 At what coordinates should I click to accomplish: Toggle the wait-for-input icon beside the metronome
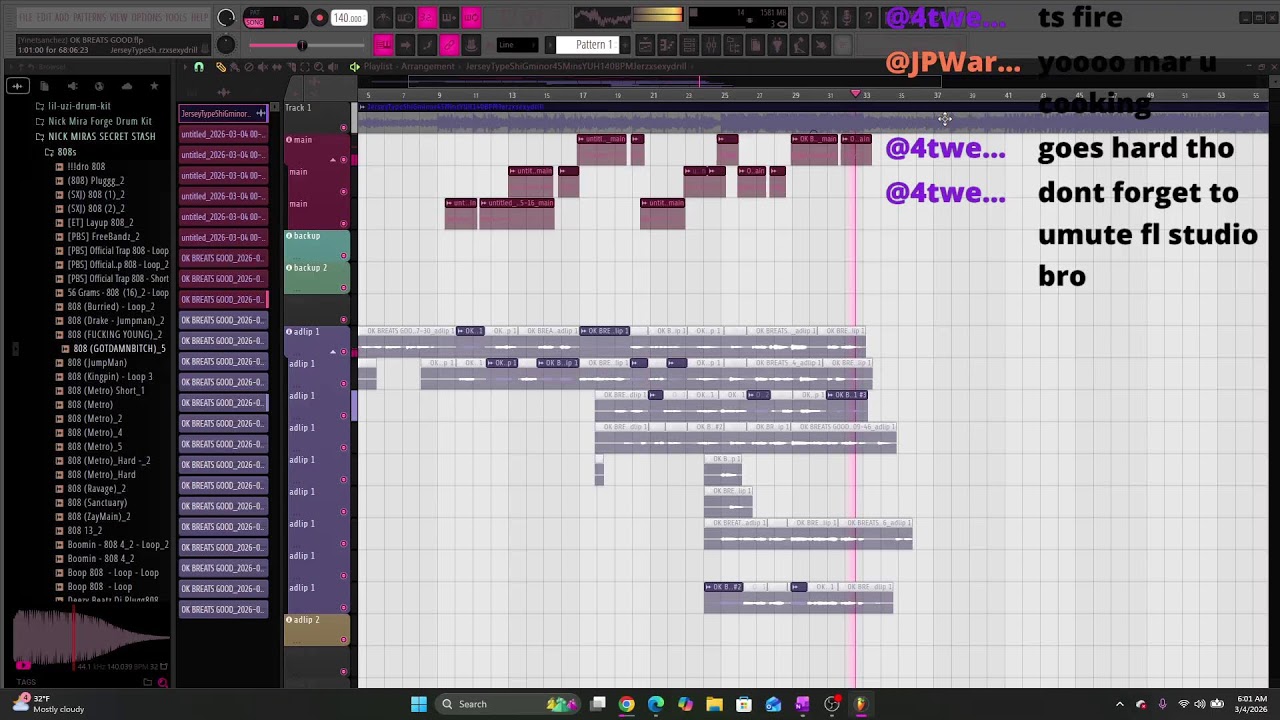(x=405, y=18)
